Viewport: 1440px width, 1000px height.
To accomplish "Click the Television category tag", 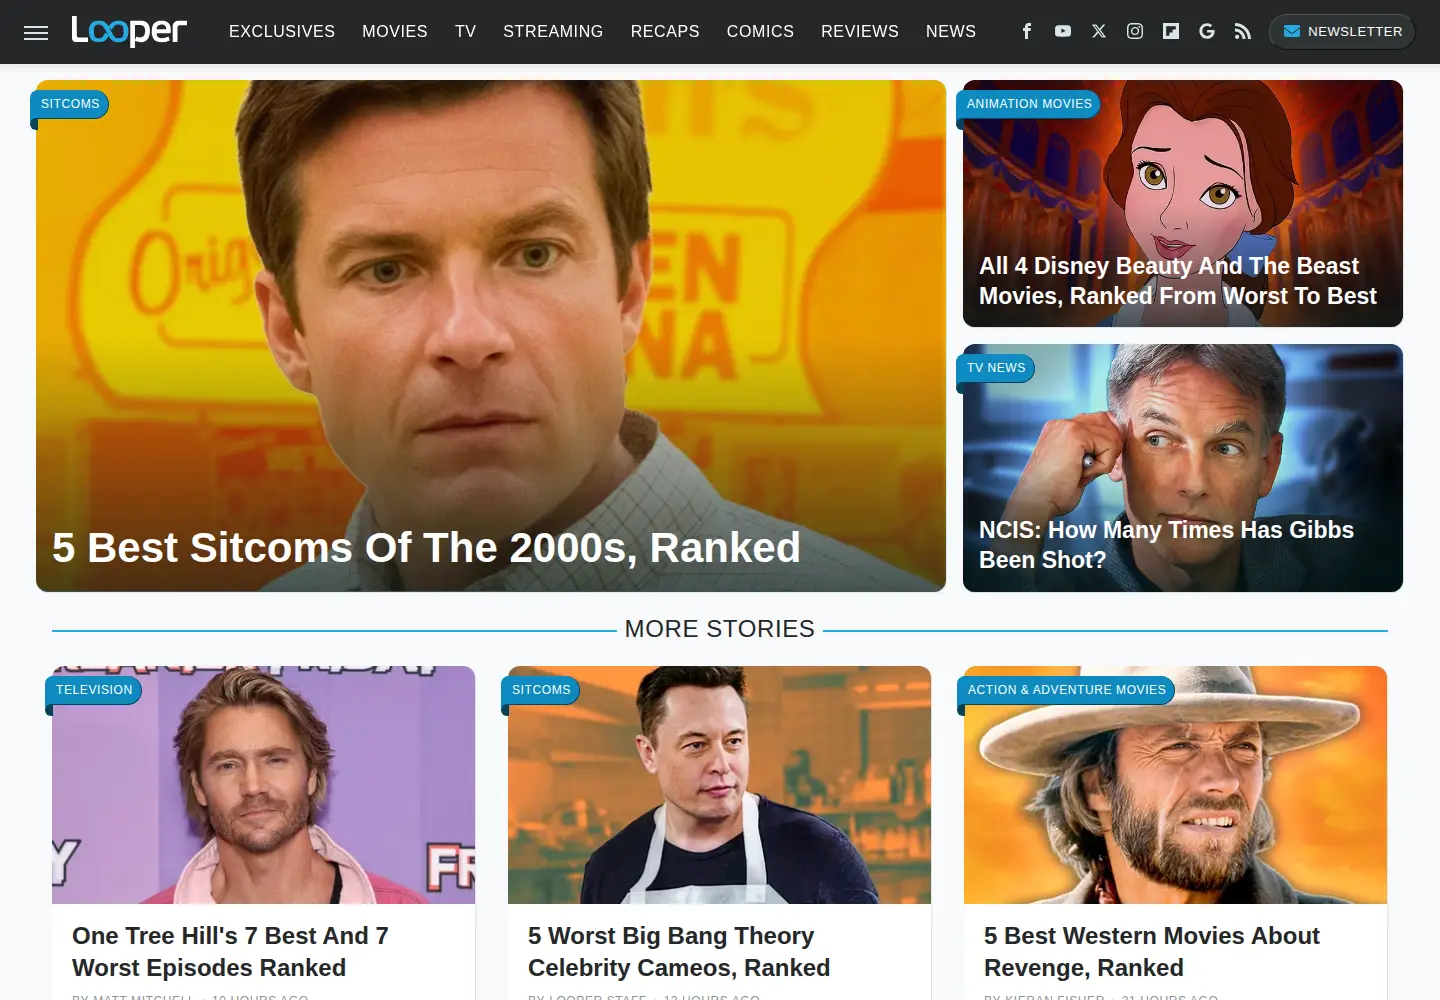I will click(x=94, y=690).
